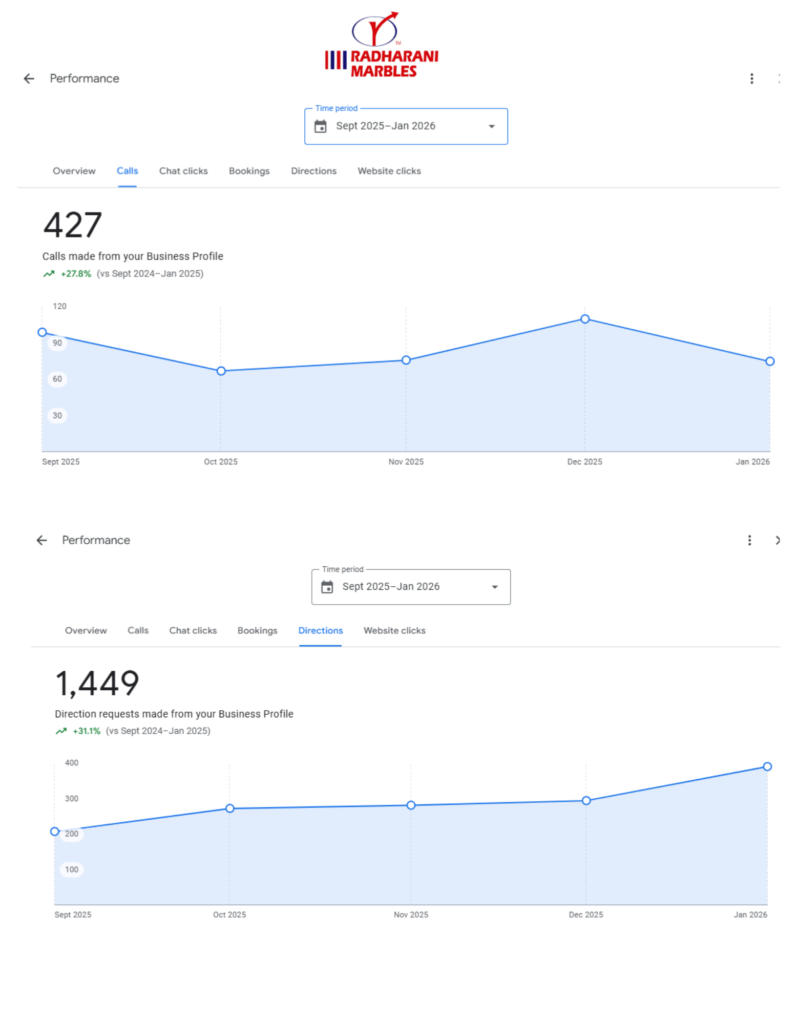Click the Nov 2025 axis label under the directions chart
This screenshot has width=797, height=1024.
tap(411, 915)
